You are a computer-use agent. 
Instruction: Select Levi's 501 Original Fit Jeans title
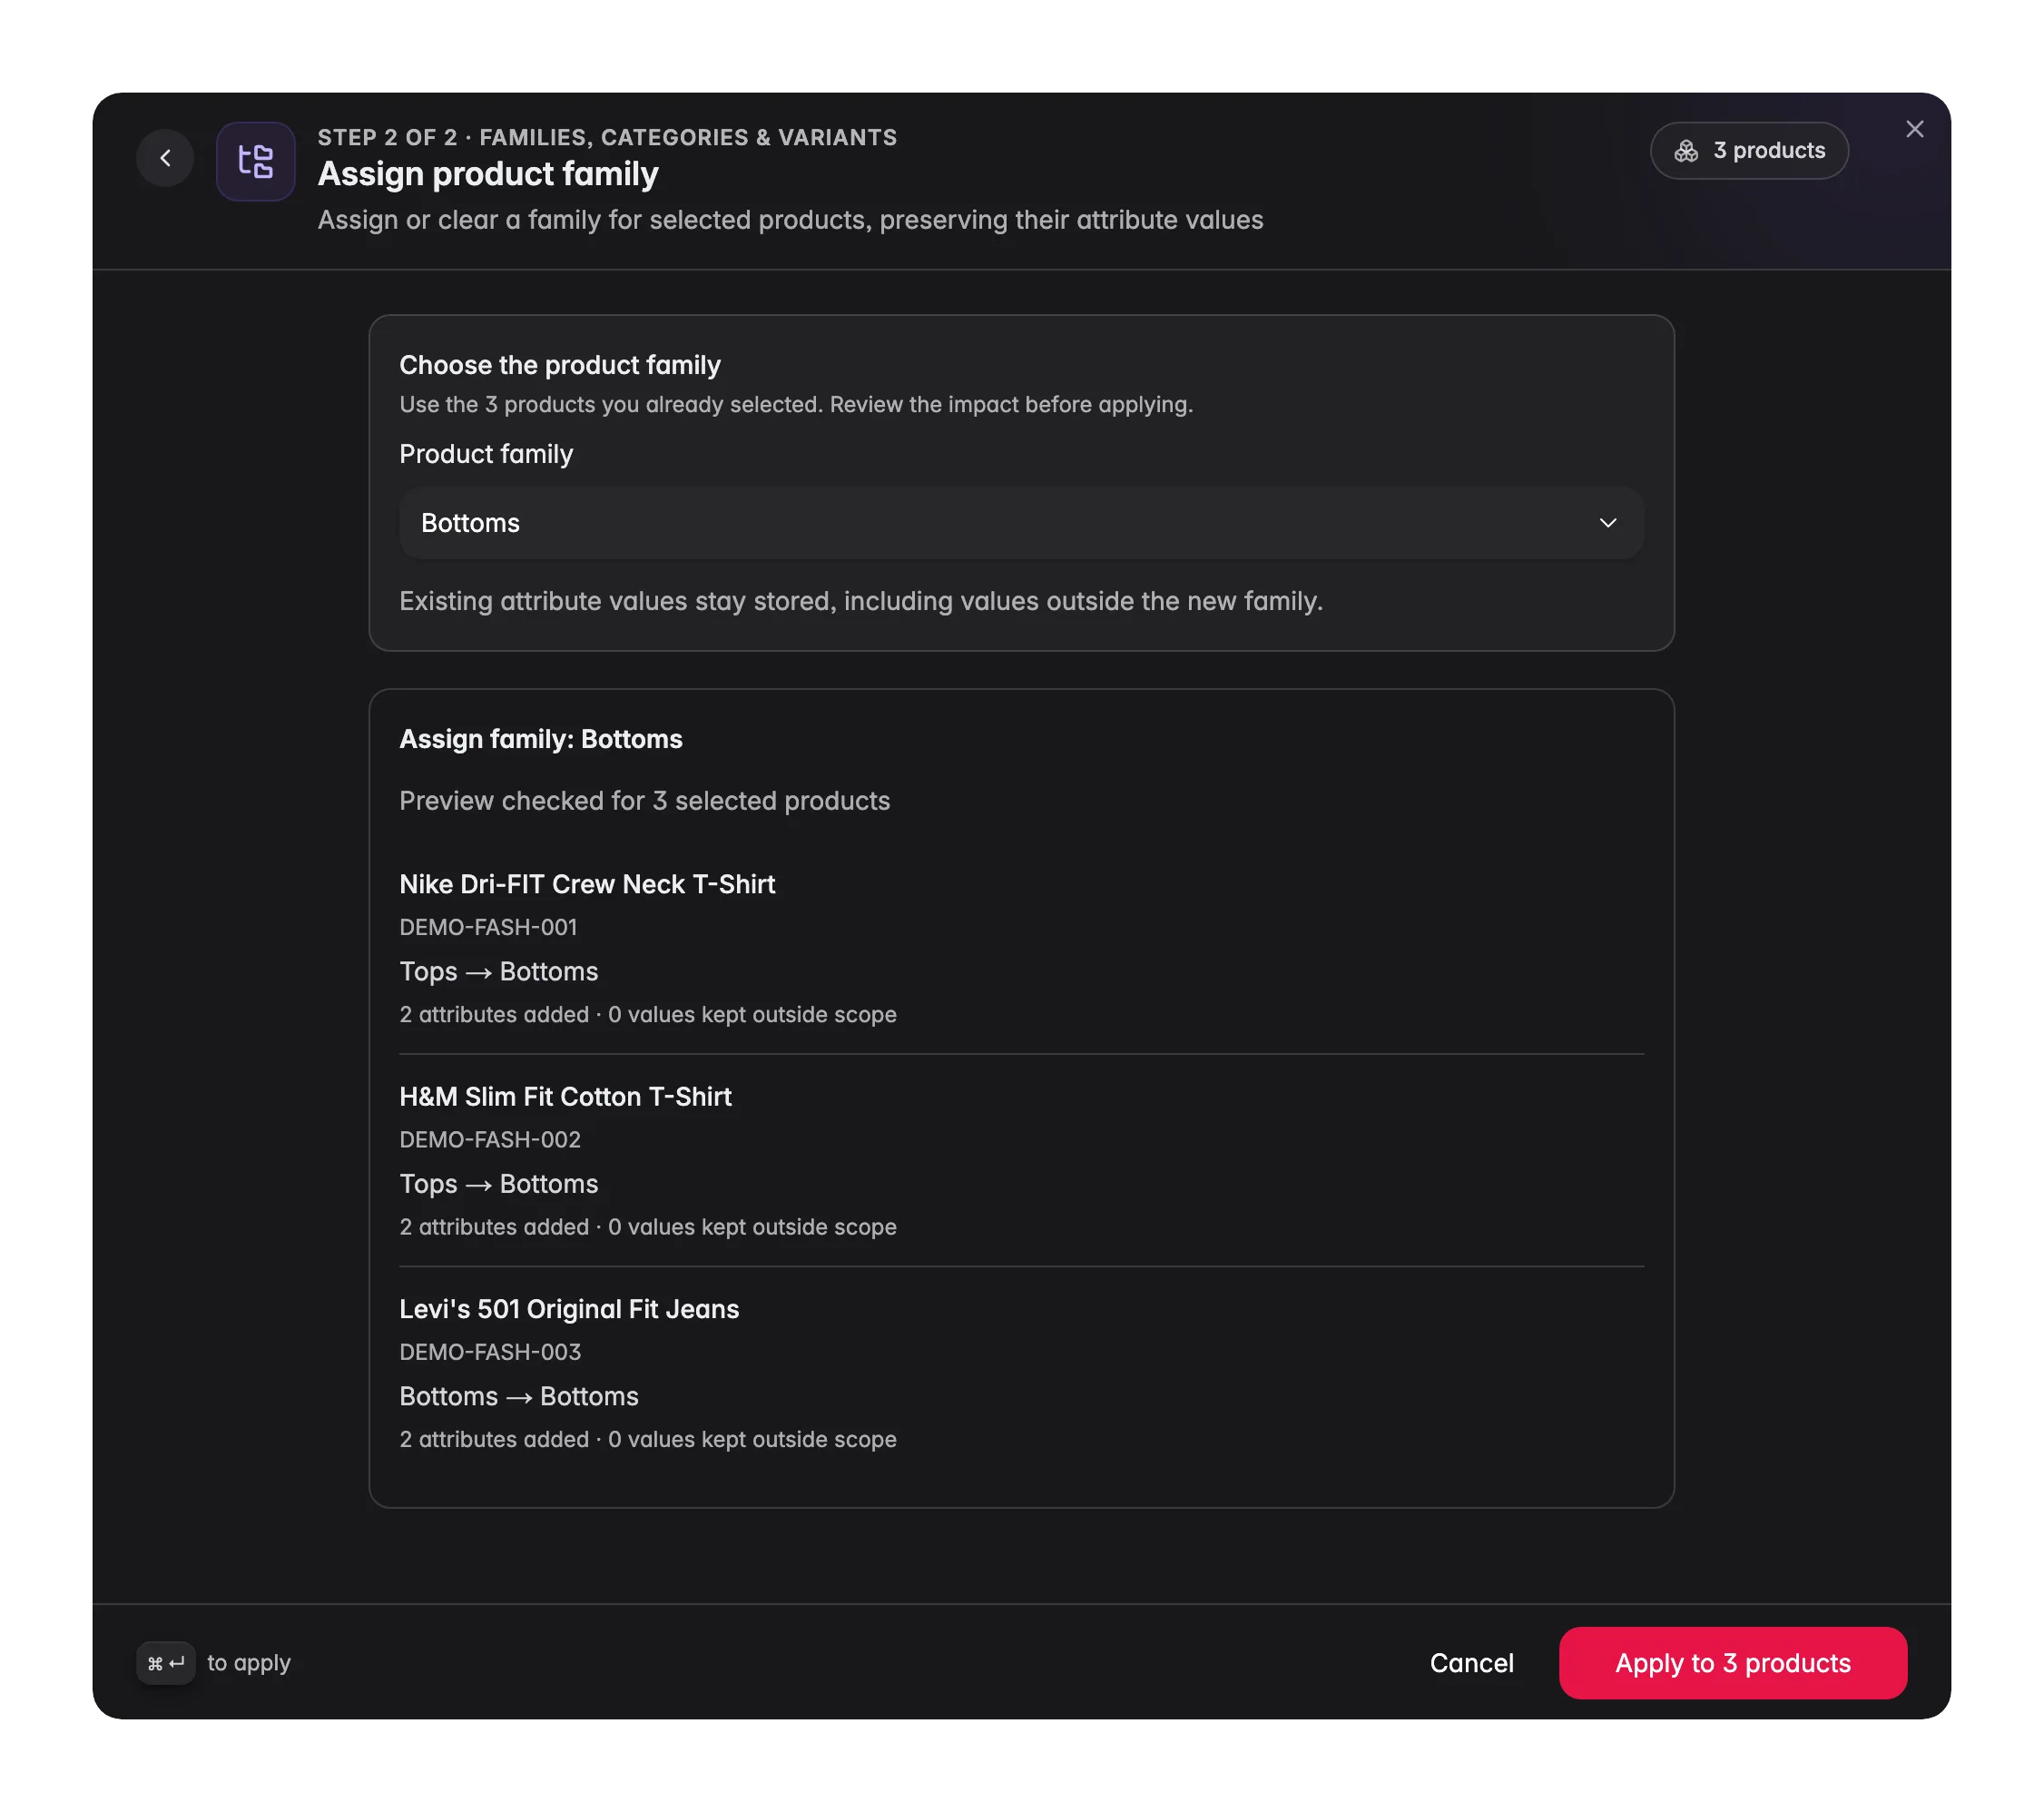tap(569, 1309)
